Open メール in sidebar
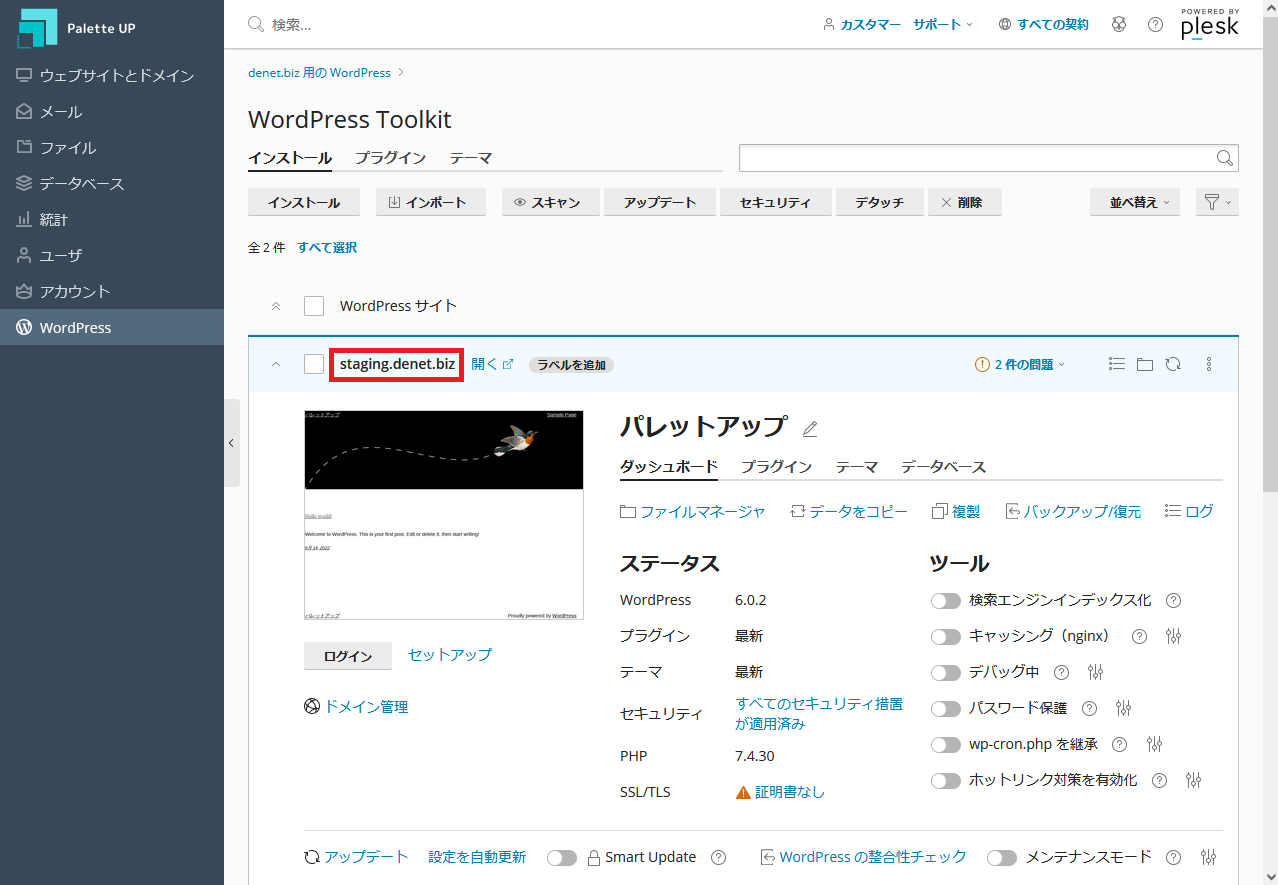This screenshot has height=885, width=1278. [112, 112]
